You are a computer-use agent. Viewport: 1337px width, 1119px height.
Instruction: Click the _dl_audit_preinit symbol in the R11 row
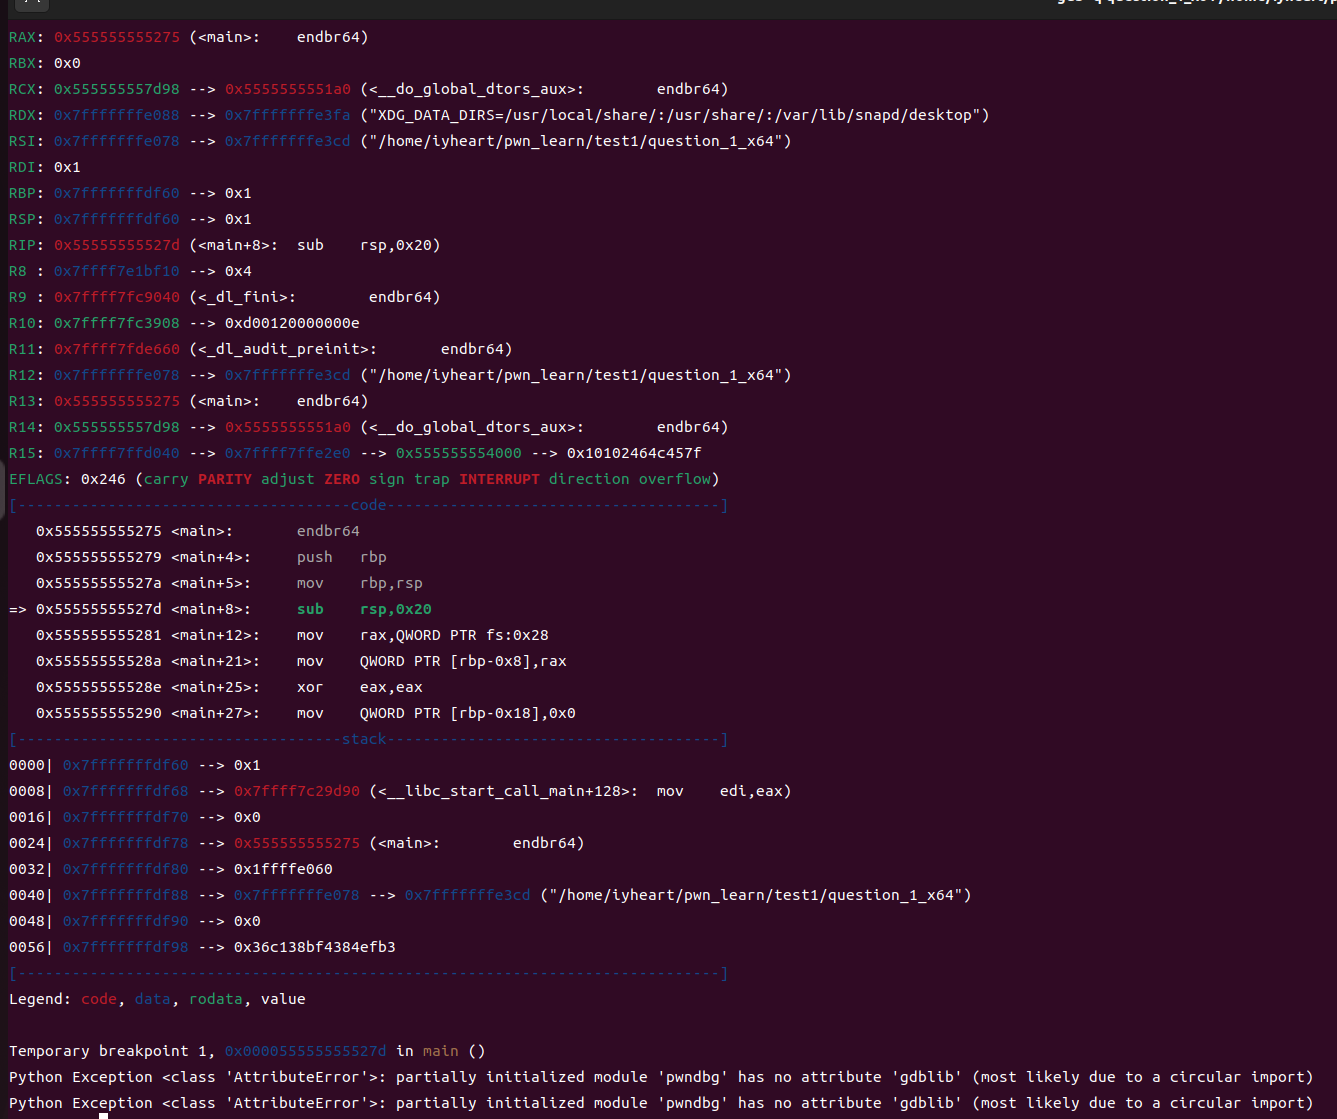(x=283, y=349)
